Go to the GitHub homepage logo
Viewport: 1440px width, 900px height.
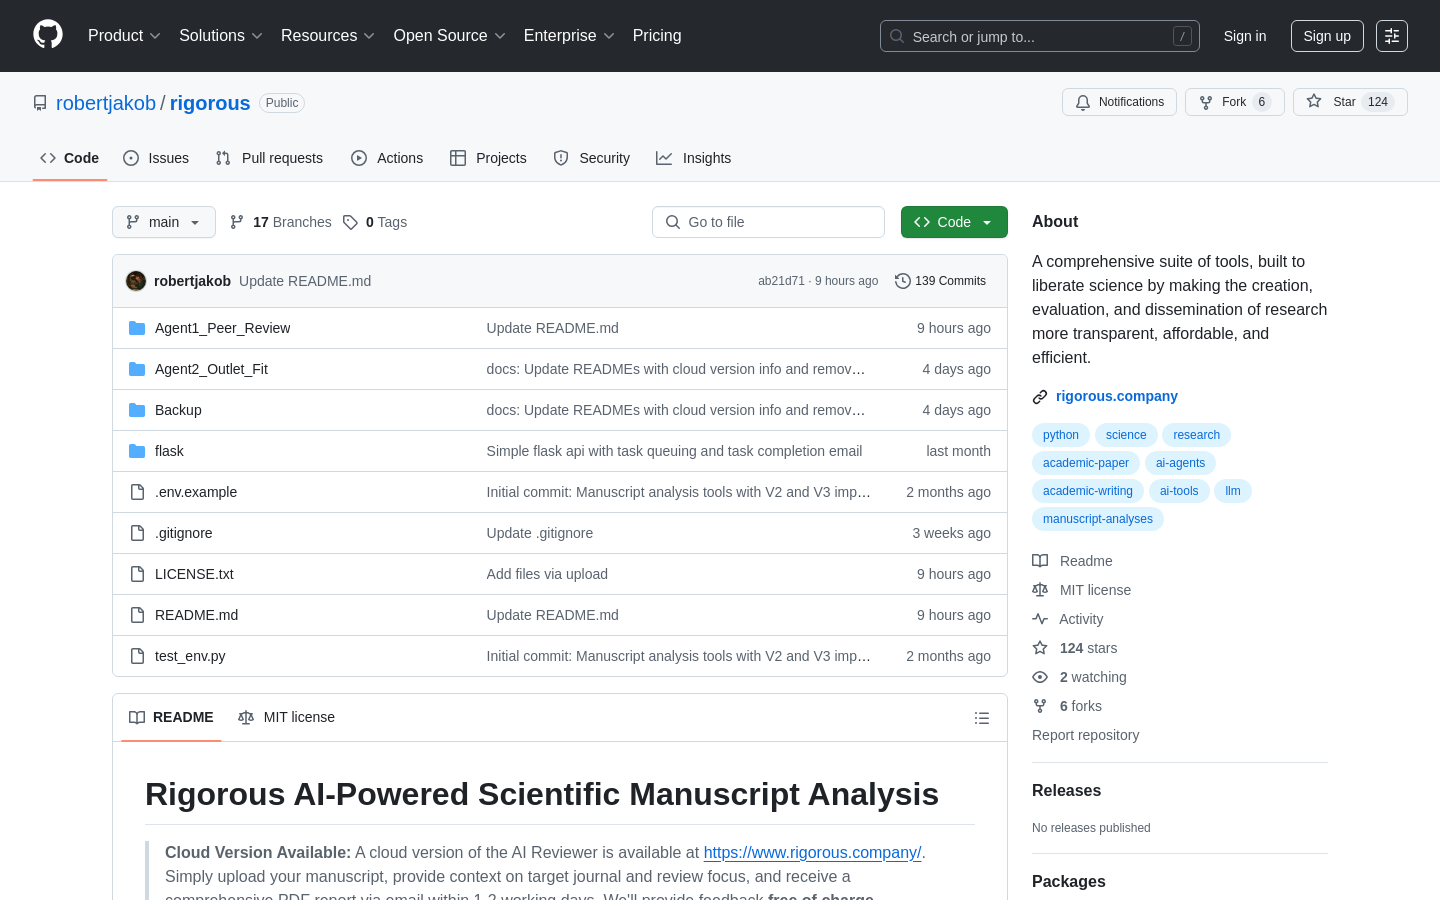(x=48, y=35)
